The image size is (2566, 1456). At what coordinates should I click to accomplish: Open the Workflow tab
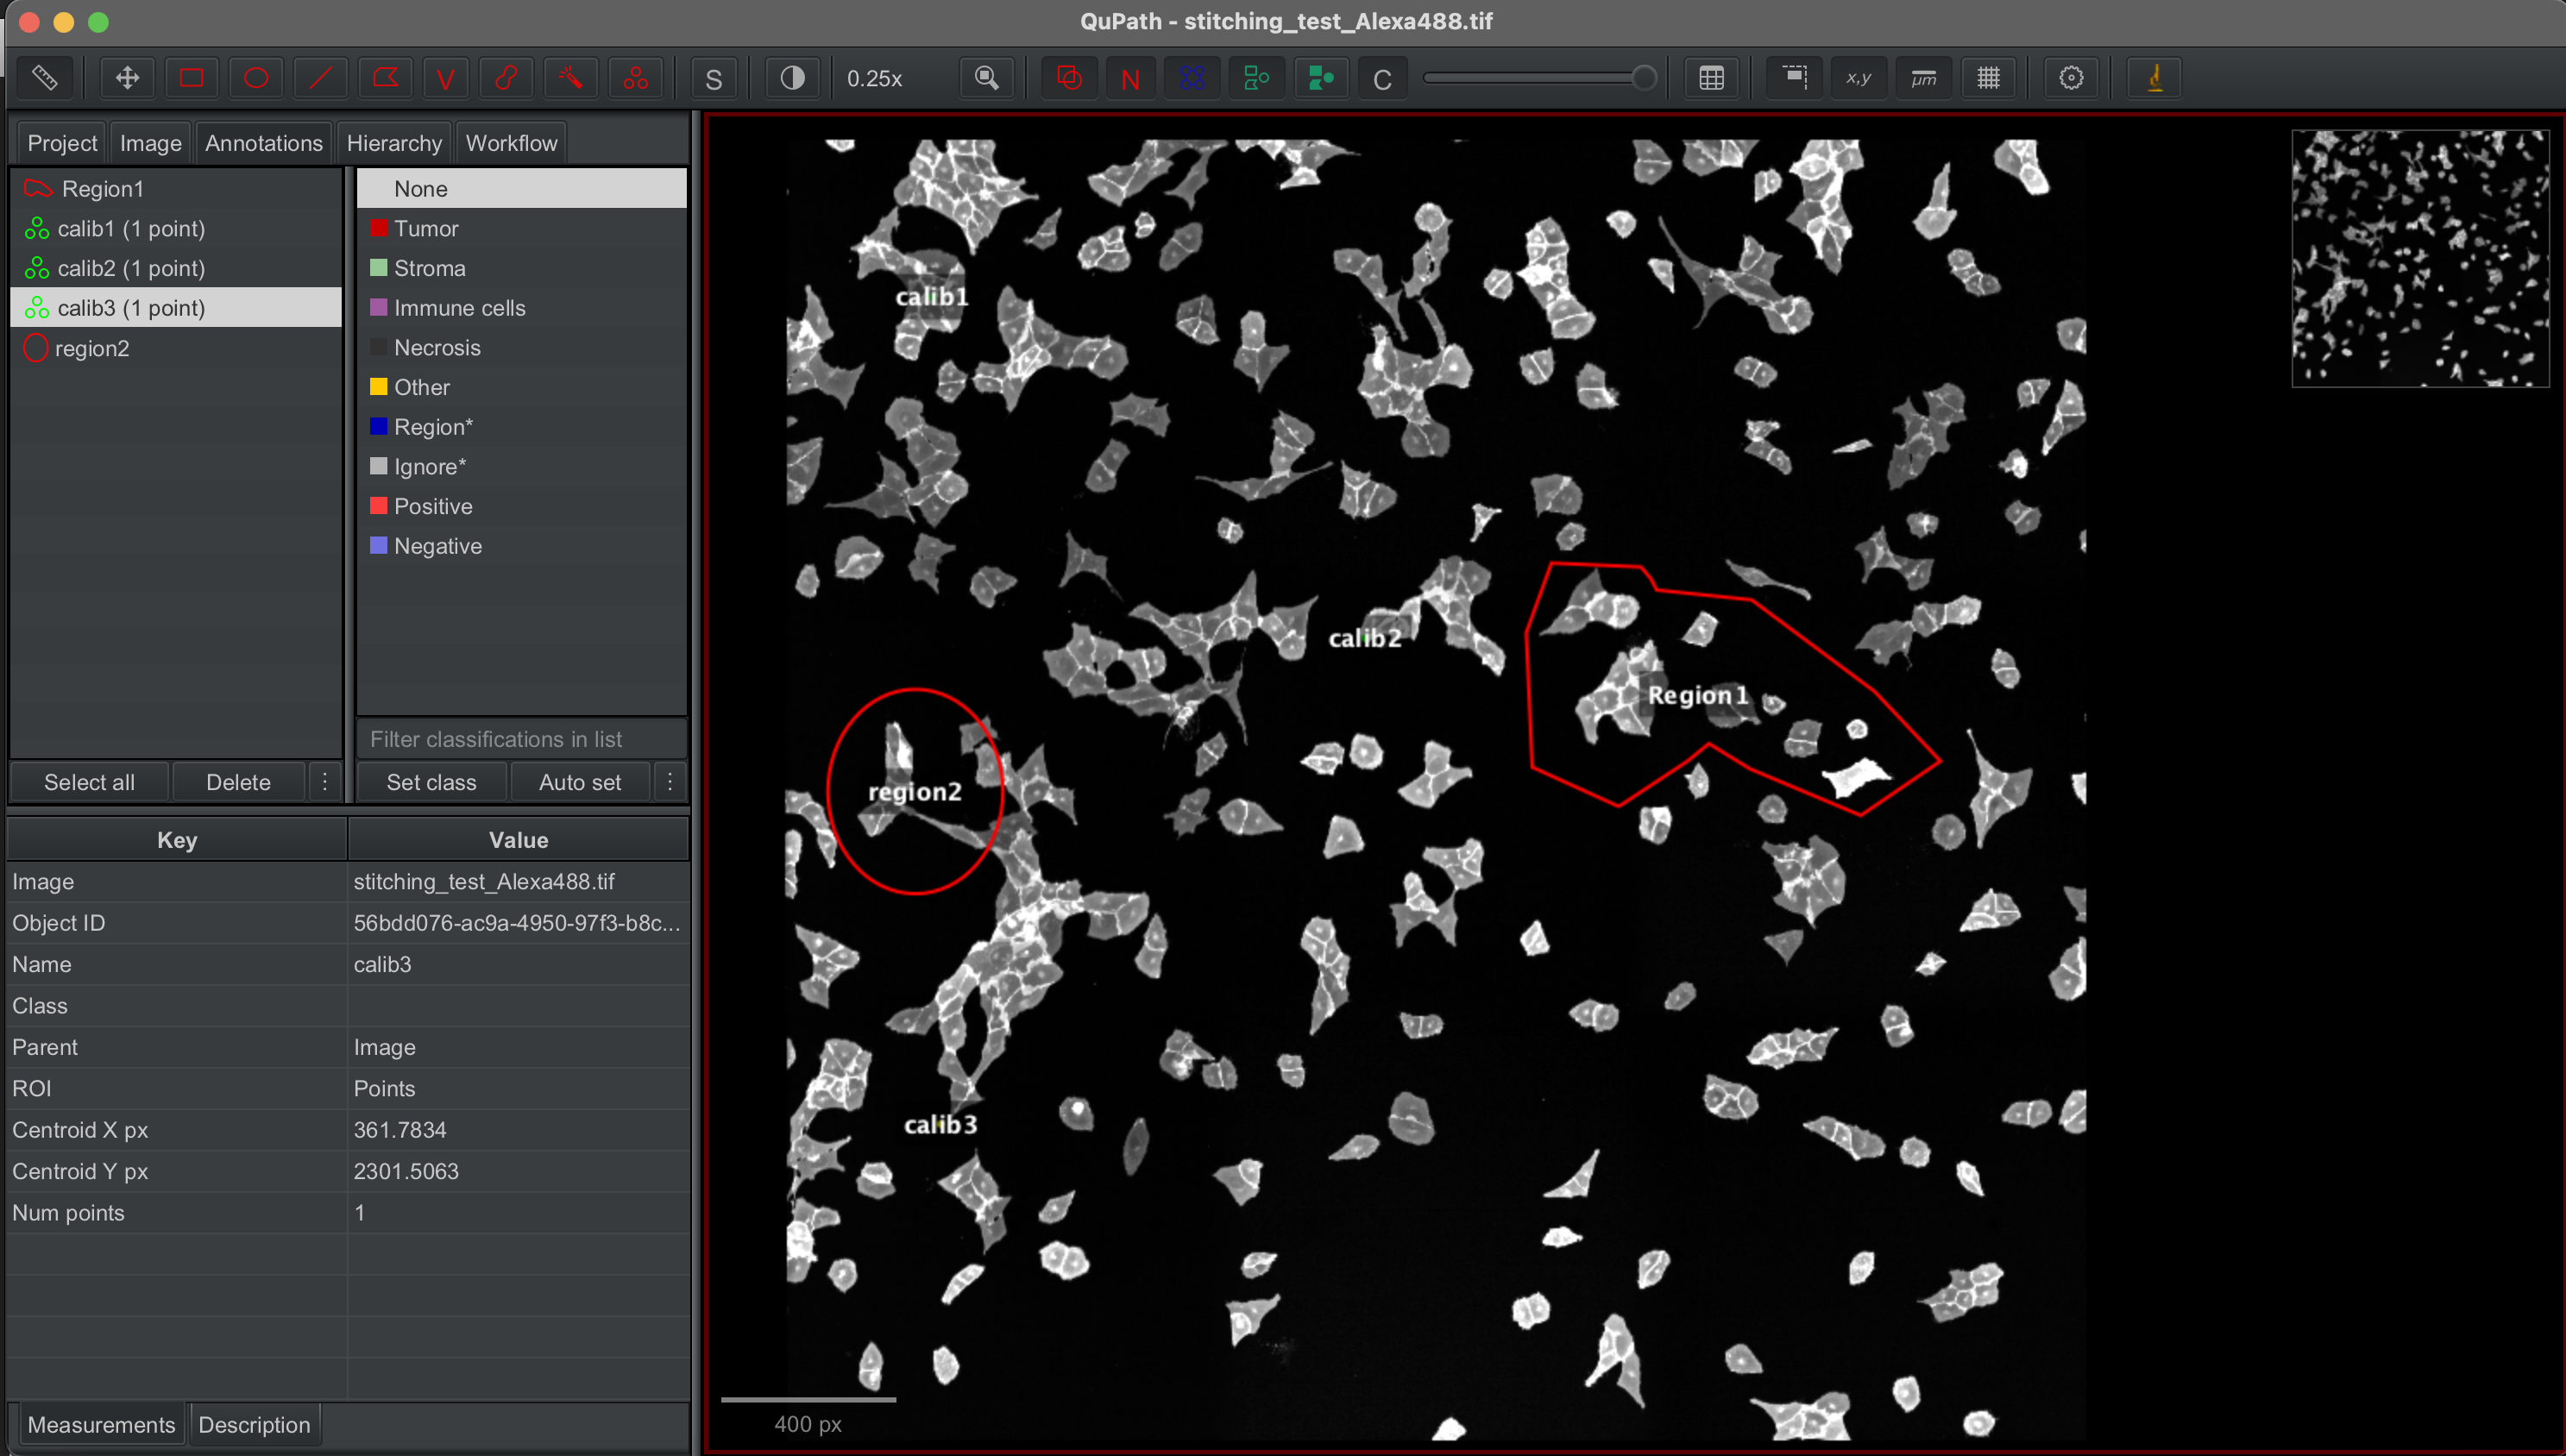[x=511, y=143]
